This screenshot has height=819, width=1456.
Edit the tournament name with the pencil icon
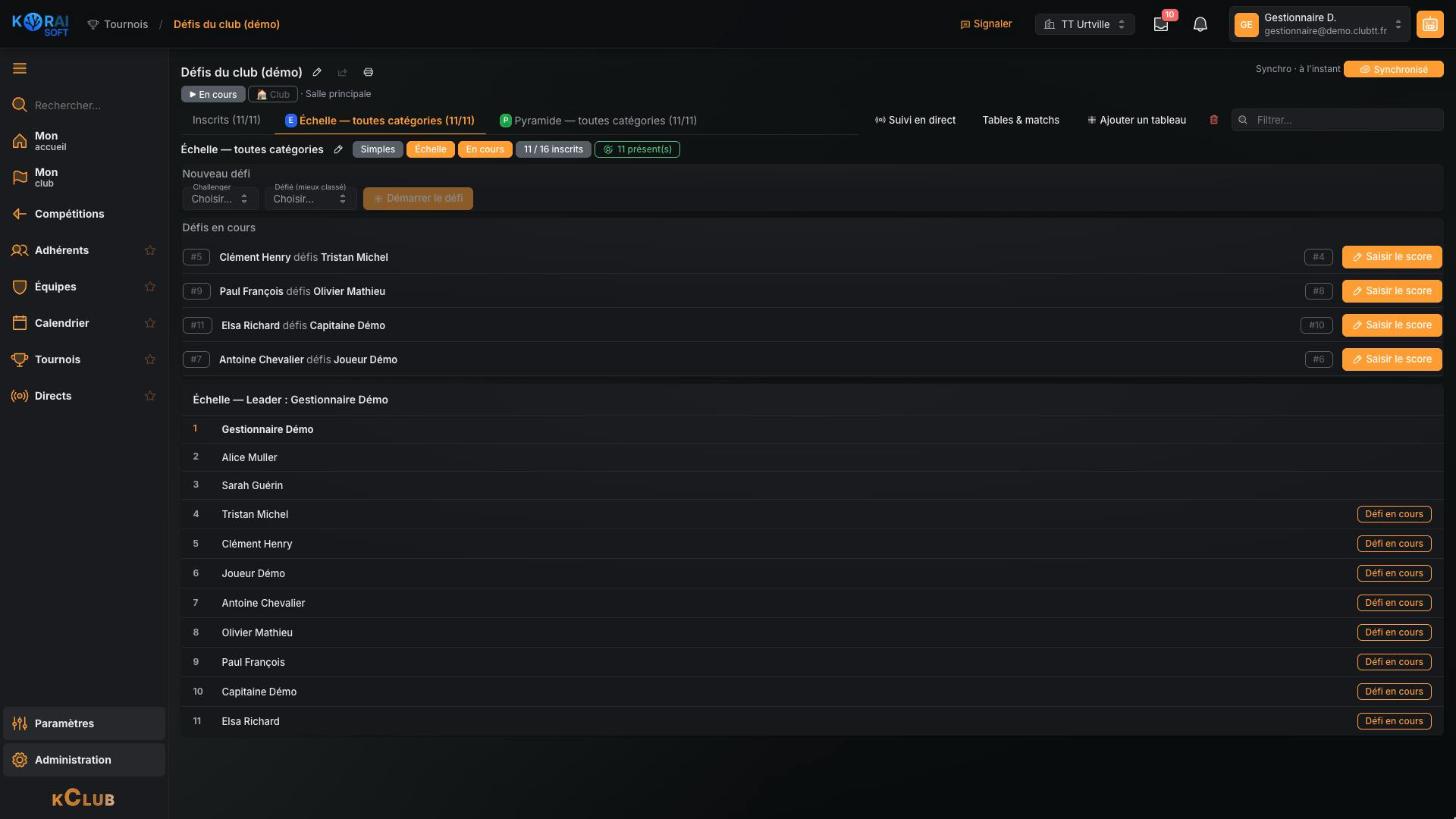point(317,72)
